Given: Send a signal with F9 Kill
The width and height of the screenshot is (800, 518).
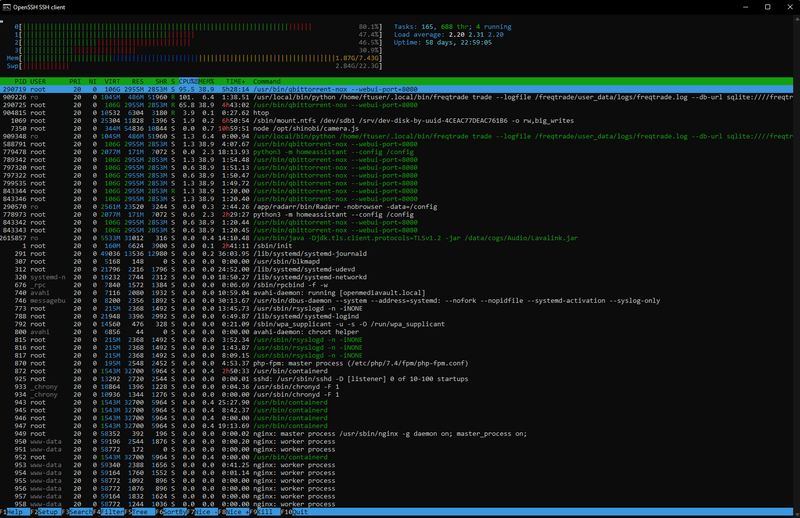Looking at the screenshot, I should [x=265, y=512].
